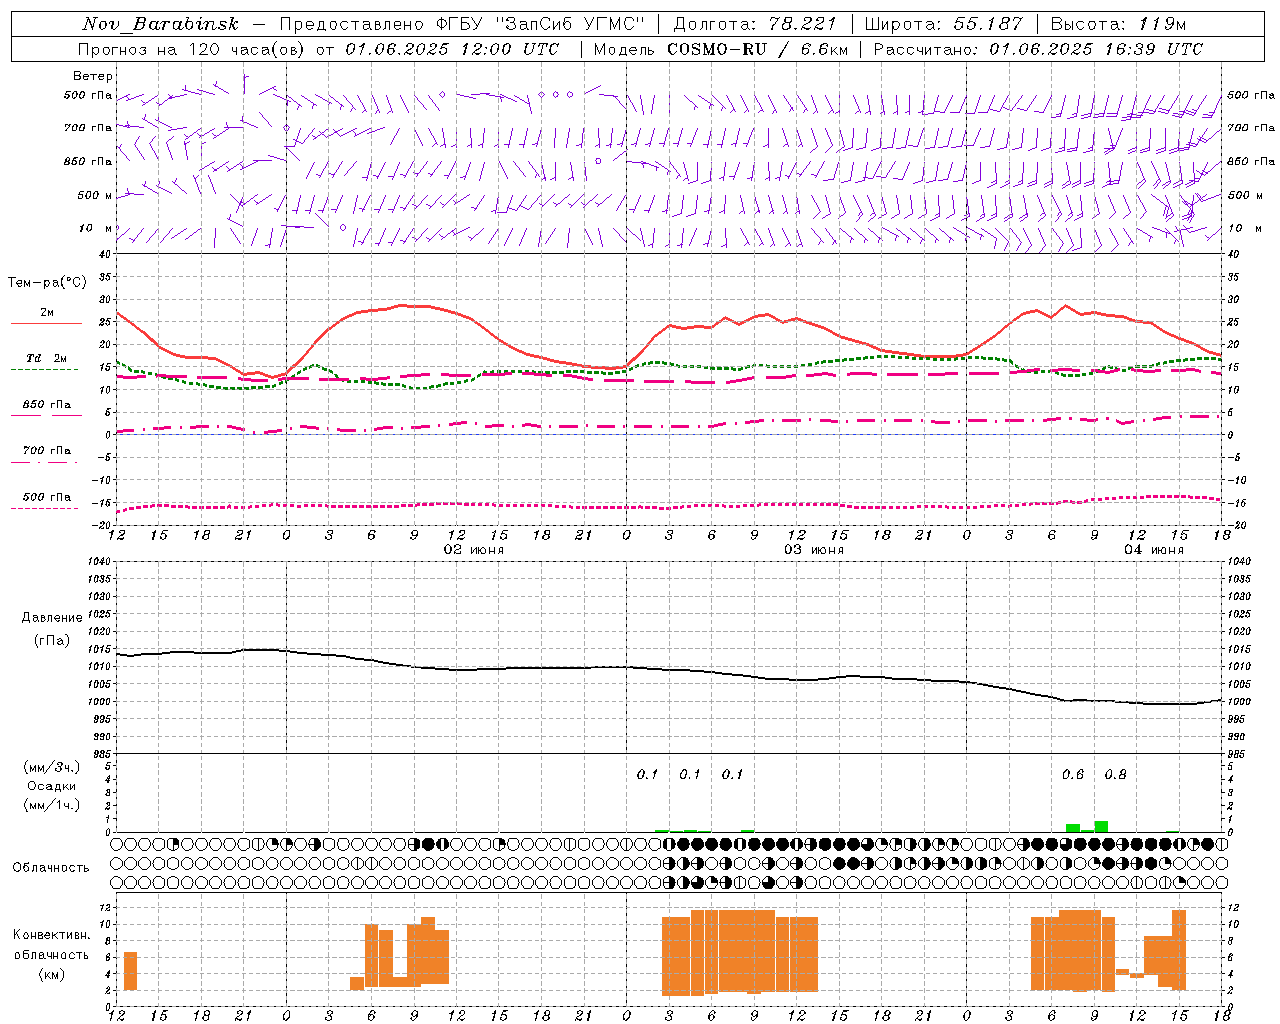Click the station name Nov_Barabinsk in header

(160, 24)
